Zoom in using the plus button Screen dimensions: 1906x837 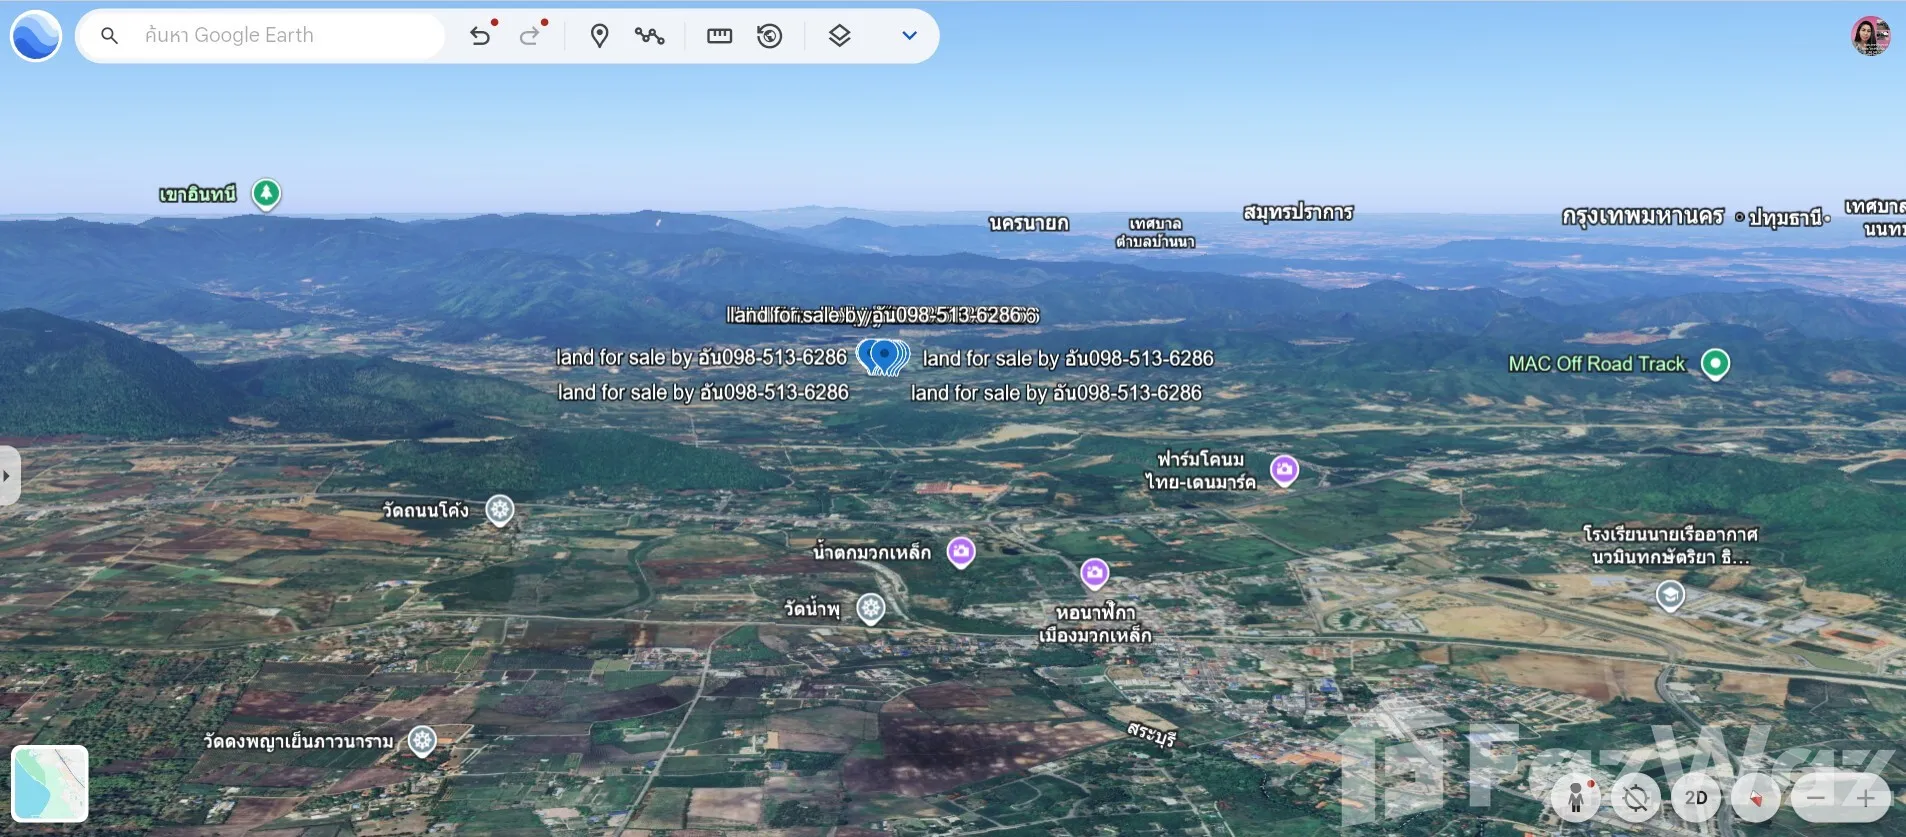[x=1865, y=797]
